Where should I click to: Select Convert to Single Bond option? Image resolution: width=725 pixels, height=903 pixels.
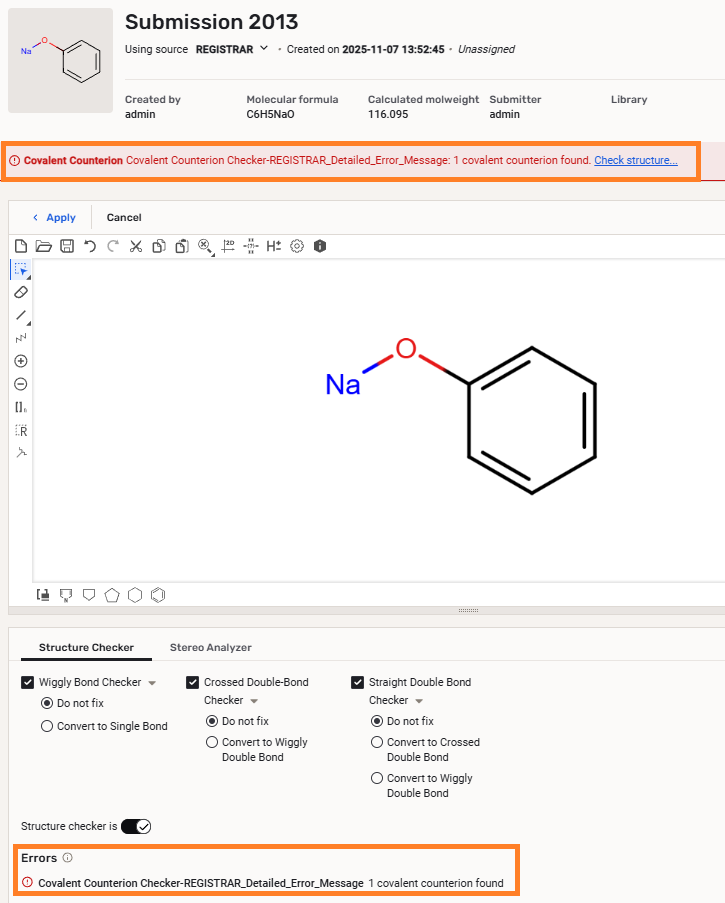tap(47, 726)
